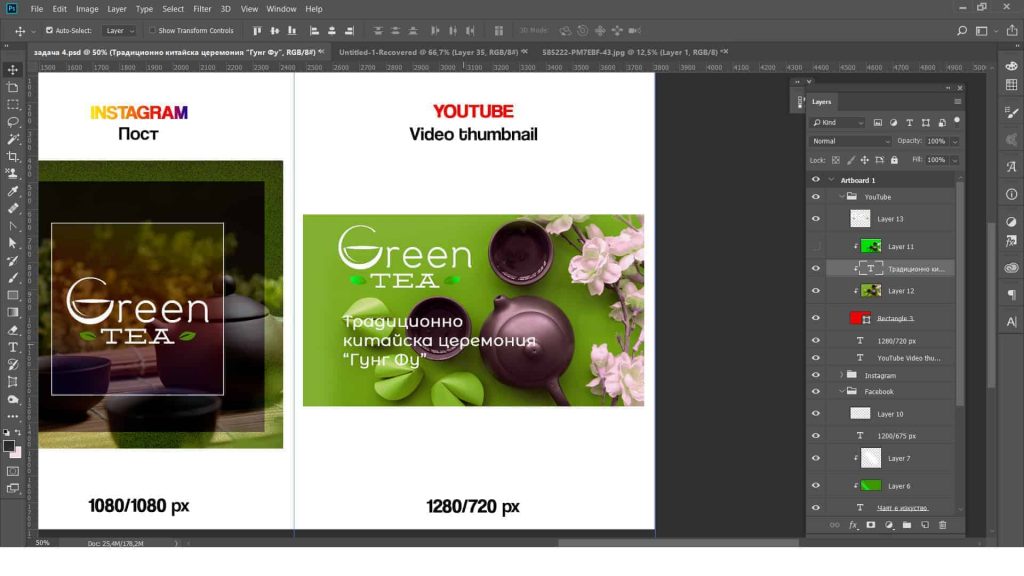
Task: Select the Eyedropper tool
Action: 12,191
